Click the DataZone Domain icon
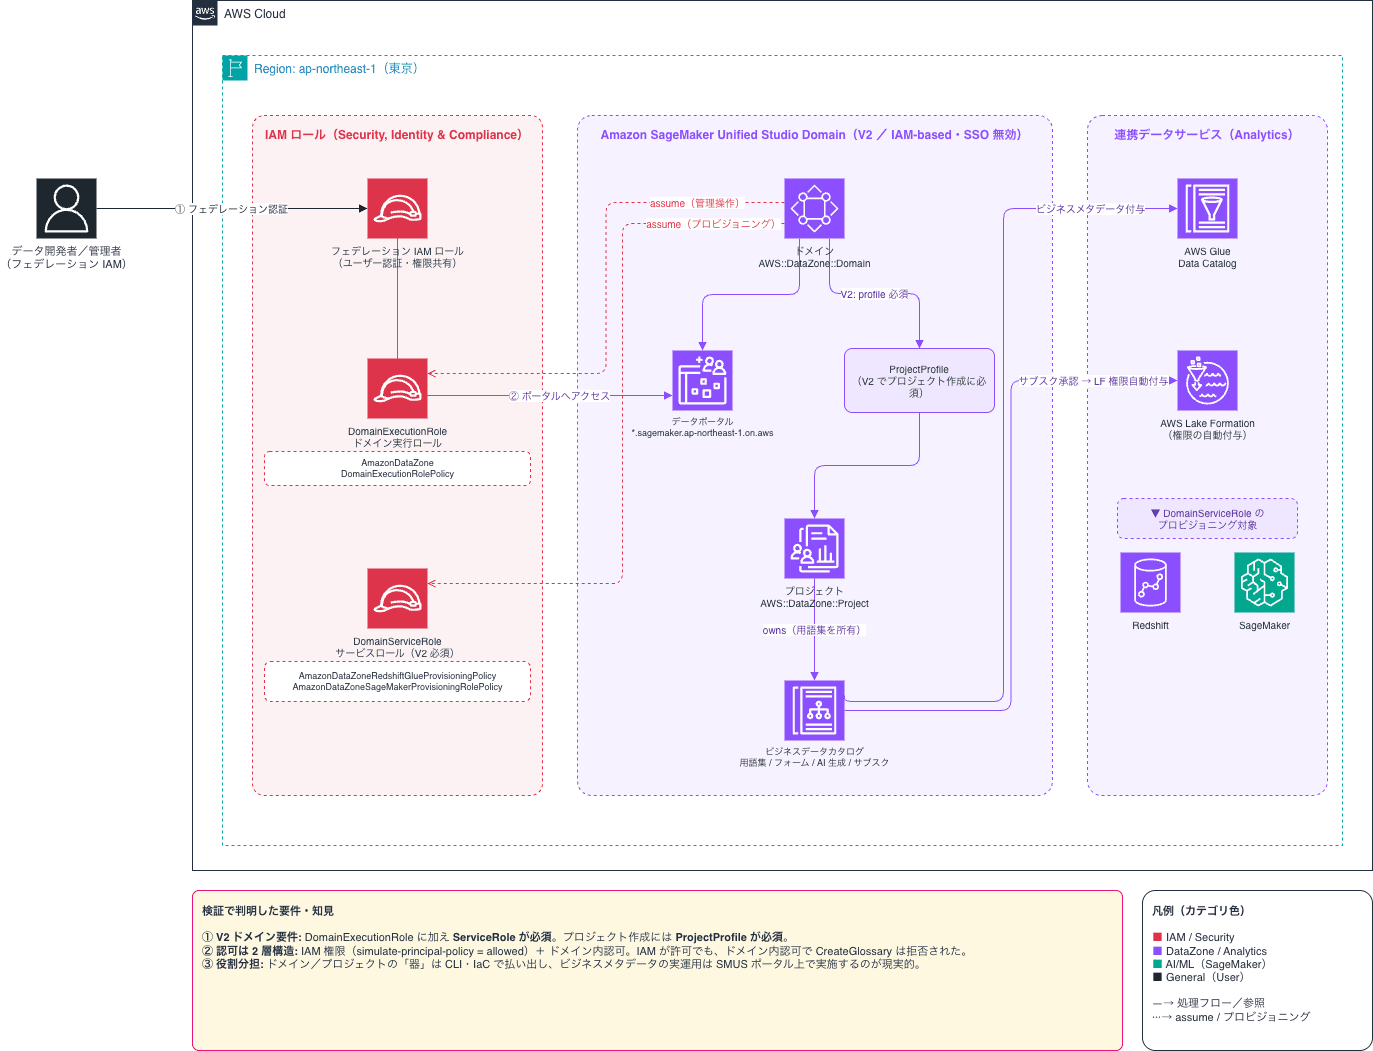1373x1051 pixels. (x=814, y=208)
